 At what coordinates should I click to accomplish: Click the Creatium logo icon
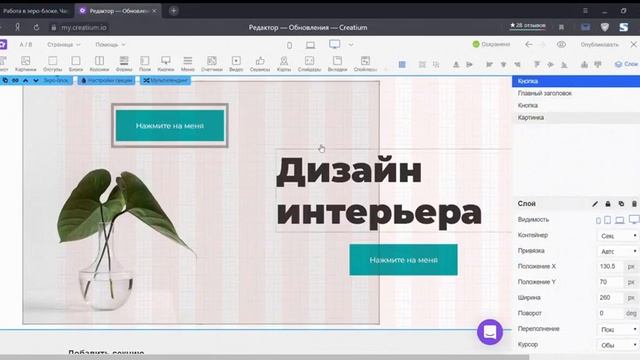(x=3, y=44)
